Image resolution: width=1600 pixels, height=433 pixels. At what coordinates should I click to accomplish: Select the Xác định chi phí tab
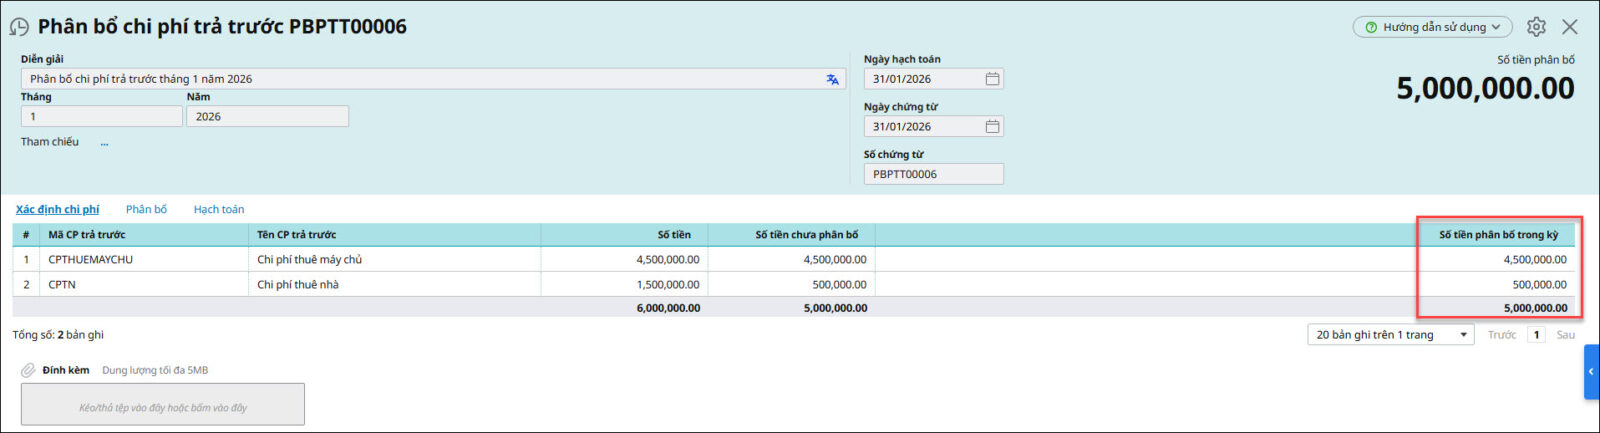coord(57,210)
